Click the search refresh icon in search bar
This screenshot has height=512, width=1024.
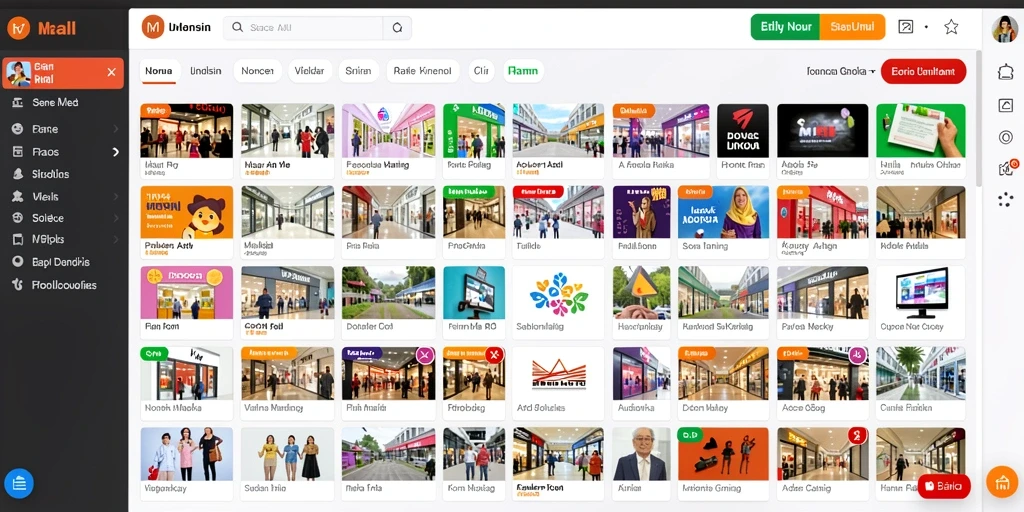tap(397, 28)
